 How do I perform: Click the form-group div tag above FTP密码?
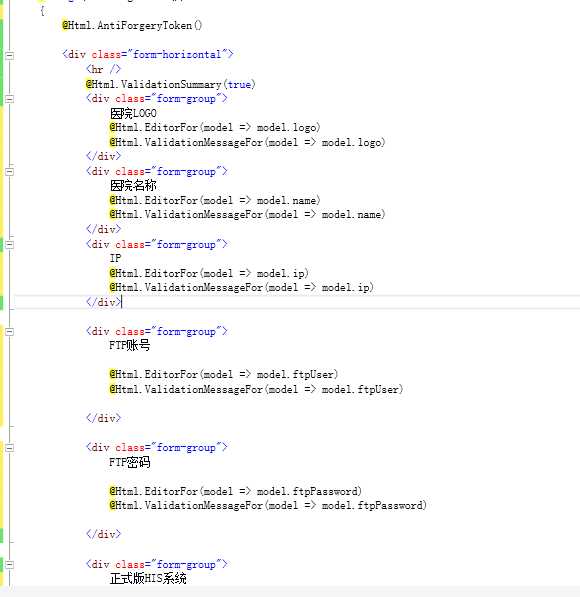(157, 447)
